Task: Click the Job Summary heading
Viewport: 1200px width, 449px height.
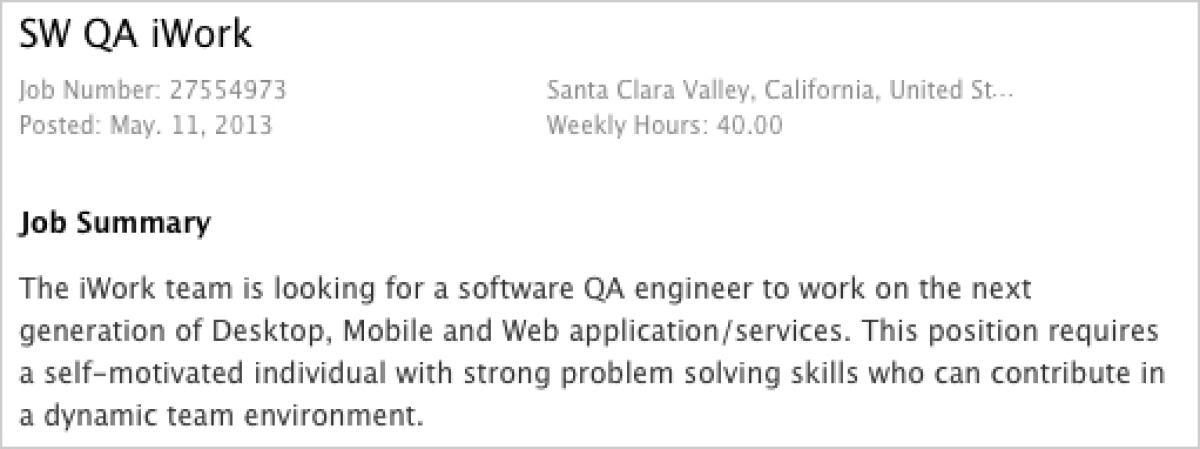Action: point(115,224)
